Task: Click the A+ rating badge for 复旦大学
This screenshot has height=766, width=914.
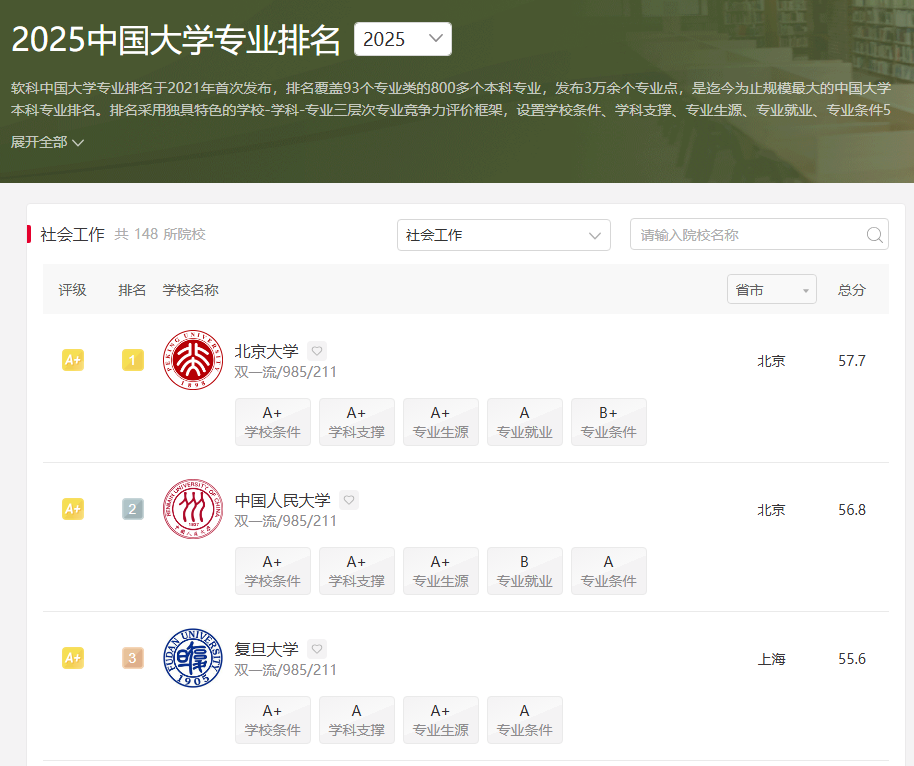Action: (x=73, y=658)
